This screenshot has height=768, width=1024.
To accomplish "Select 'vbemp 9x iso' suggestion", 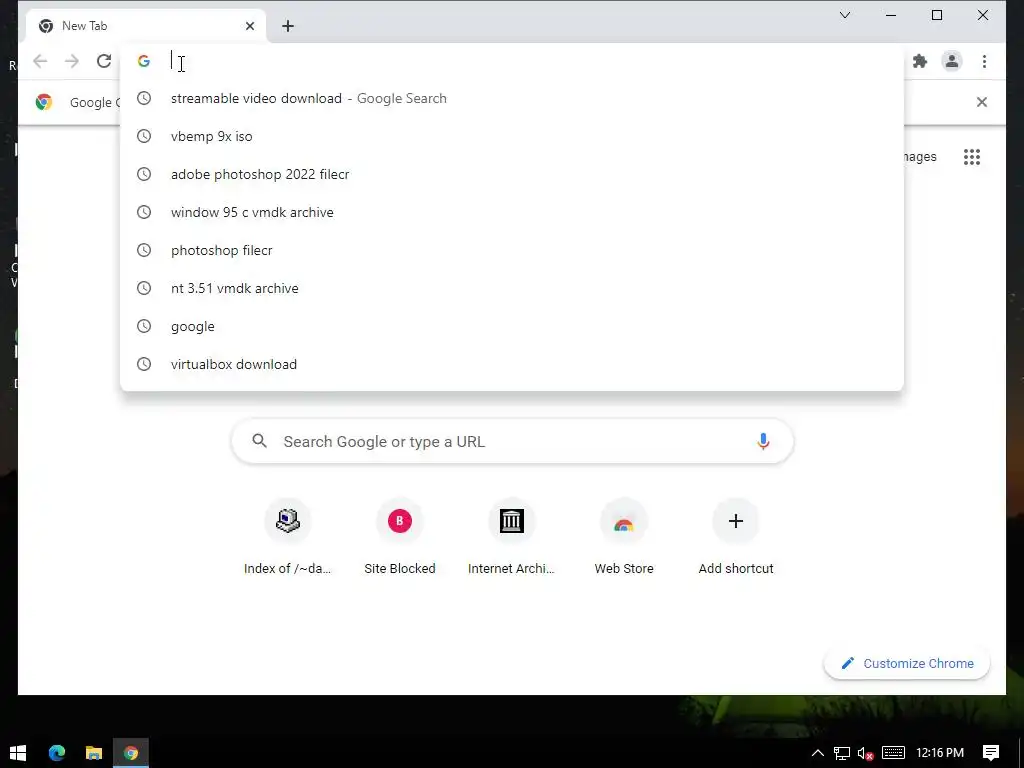I will [x=512, y=136].
